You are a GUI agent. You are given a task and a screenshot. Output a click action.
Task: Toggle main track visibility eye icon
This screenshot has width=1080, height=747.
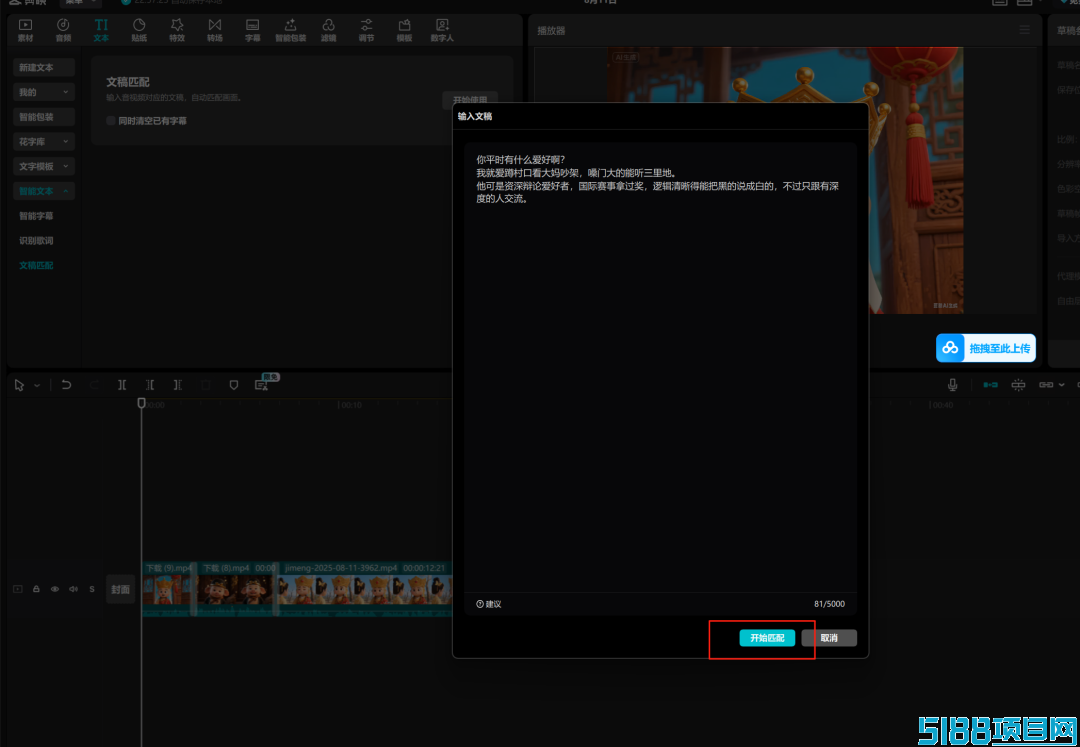click(x=54, y=589)
